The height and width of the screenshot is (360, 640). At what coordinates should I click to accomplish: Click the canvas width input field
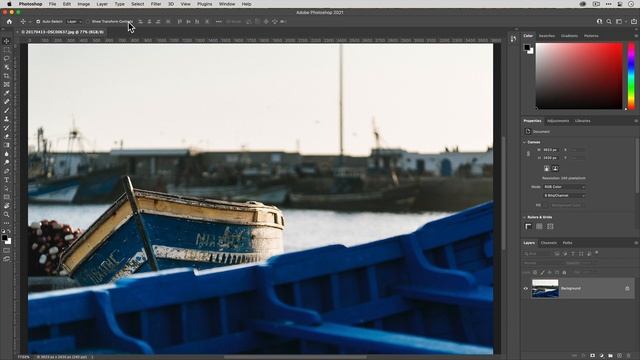click(x=550, y=150)
